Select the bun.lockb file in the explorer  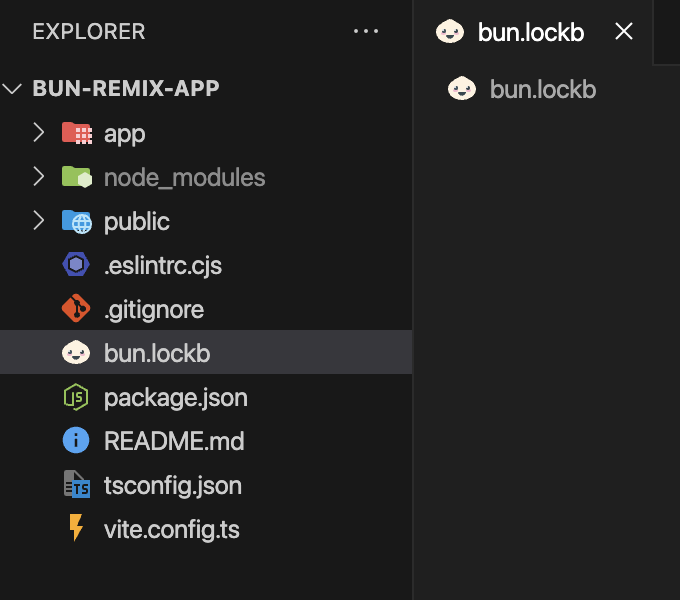click(206, 352)
